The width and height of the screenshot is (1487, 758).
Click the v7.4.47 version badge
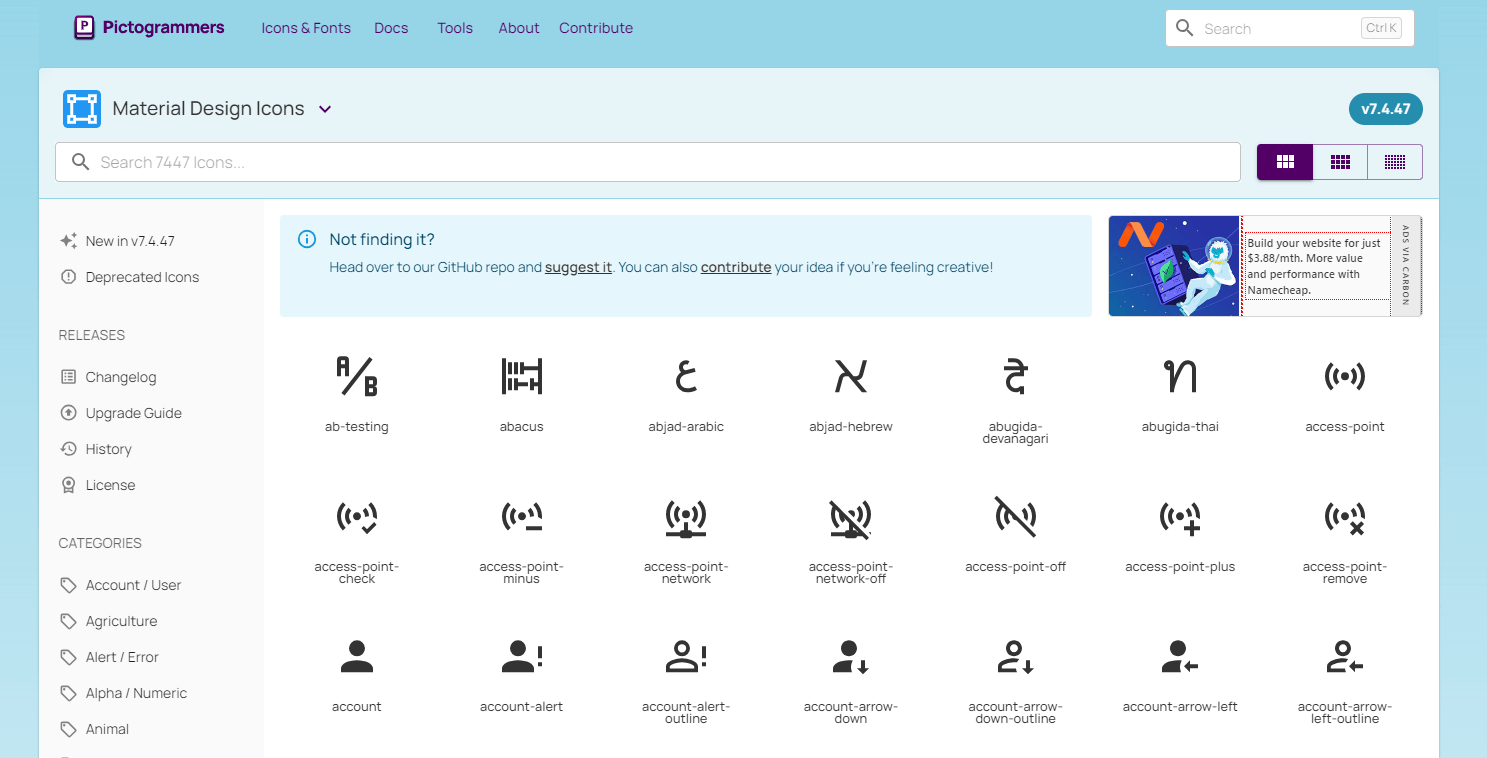pyautogui.click(x=1386, y=109)
